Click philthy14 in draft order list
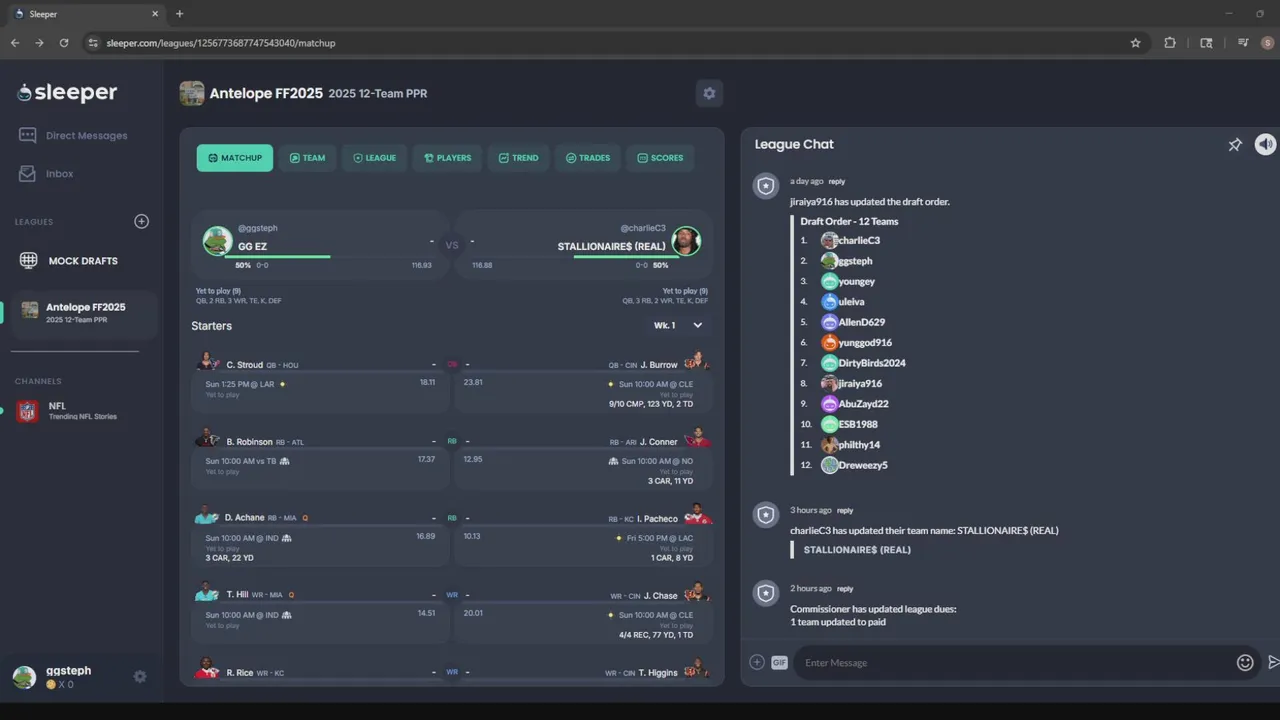 pyautogui.click(x=851, y=445)
